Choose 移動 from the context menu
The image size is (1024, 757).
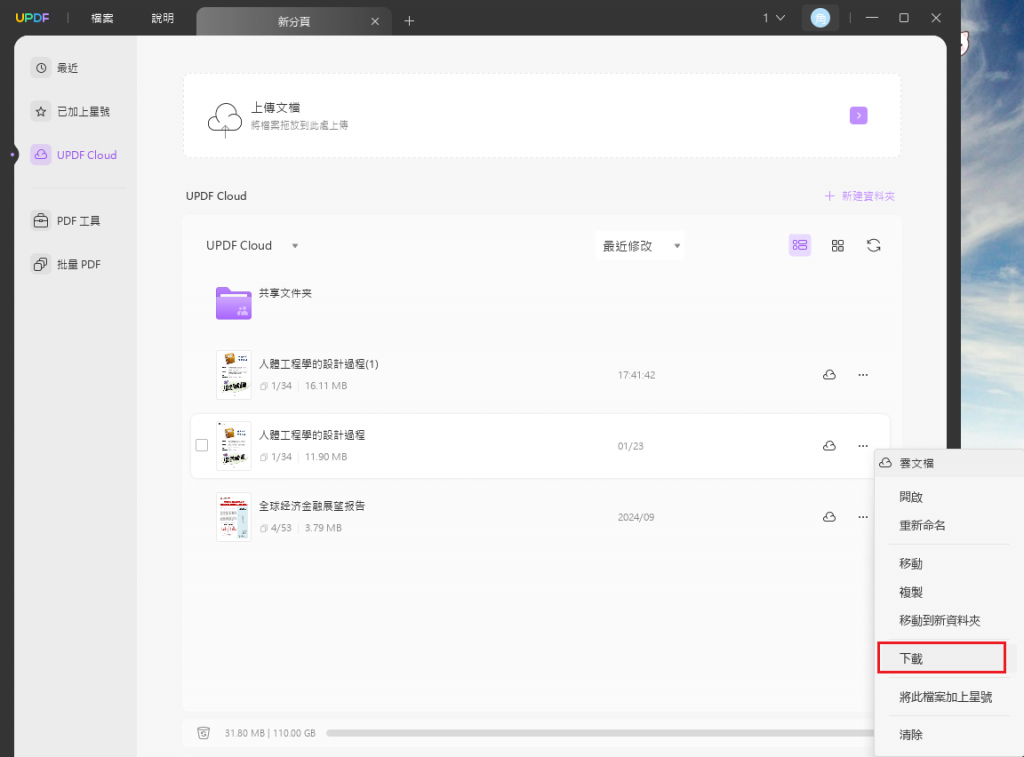tap(911, 564)
